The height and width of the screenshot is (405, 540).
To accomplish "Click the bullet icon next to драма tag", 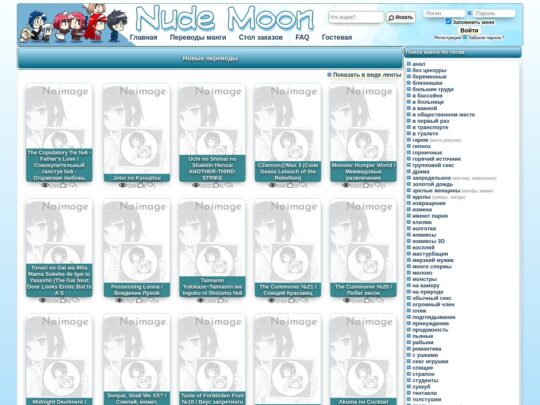I will [x=409, y=171].
